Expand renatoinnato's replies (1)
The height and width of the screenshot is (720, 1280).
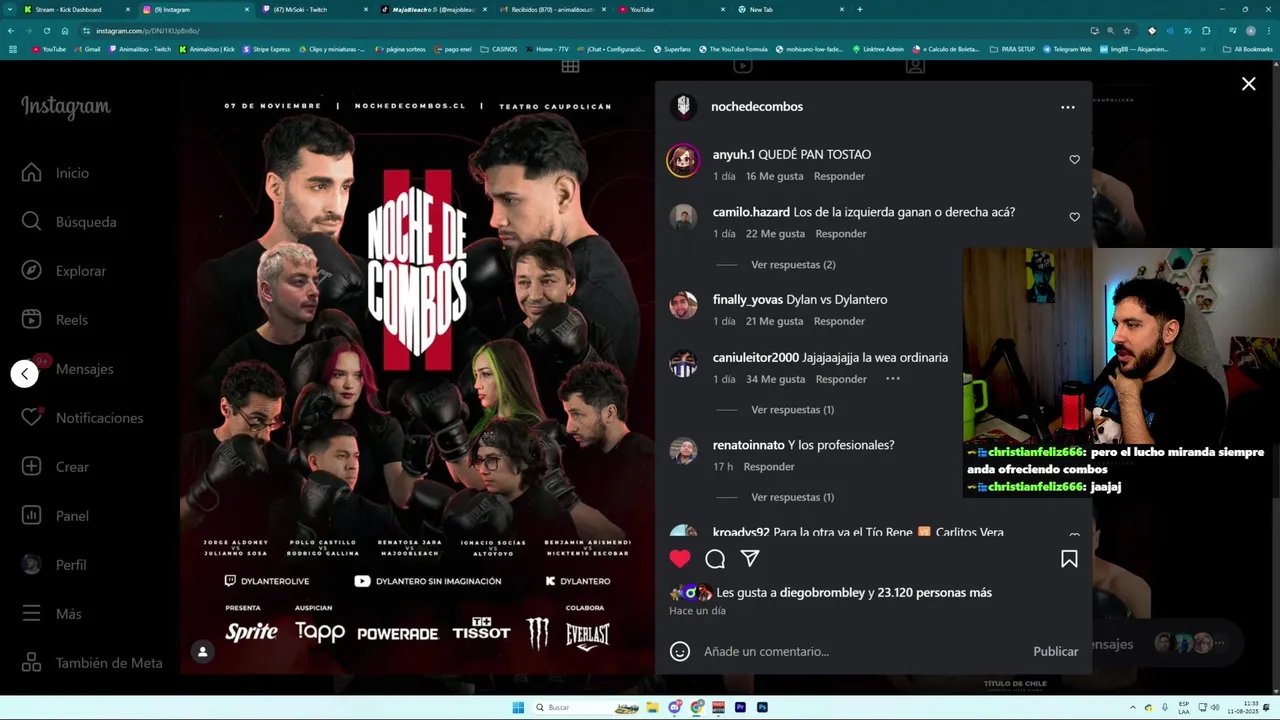792,497
